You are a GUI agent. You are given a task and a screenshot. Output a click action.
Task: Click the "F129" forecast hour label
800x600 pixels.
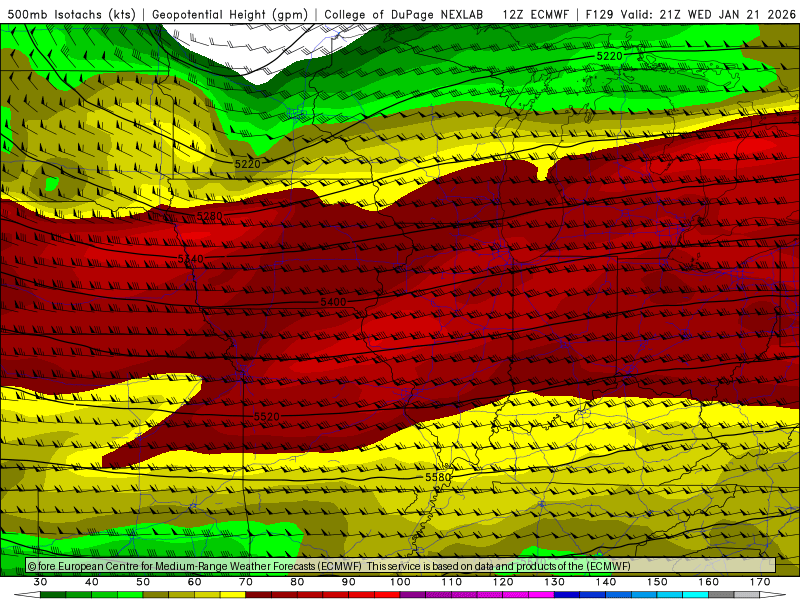click(601, 15)
